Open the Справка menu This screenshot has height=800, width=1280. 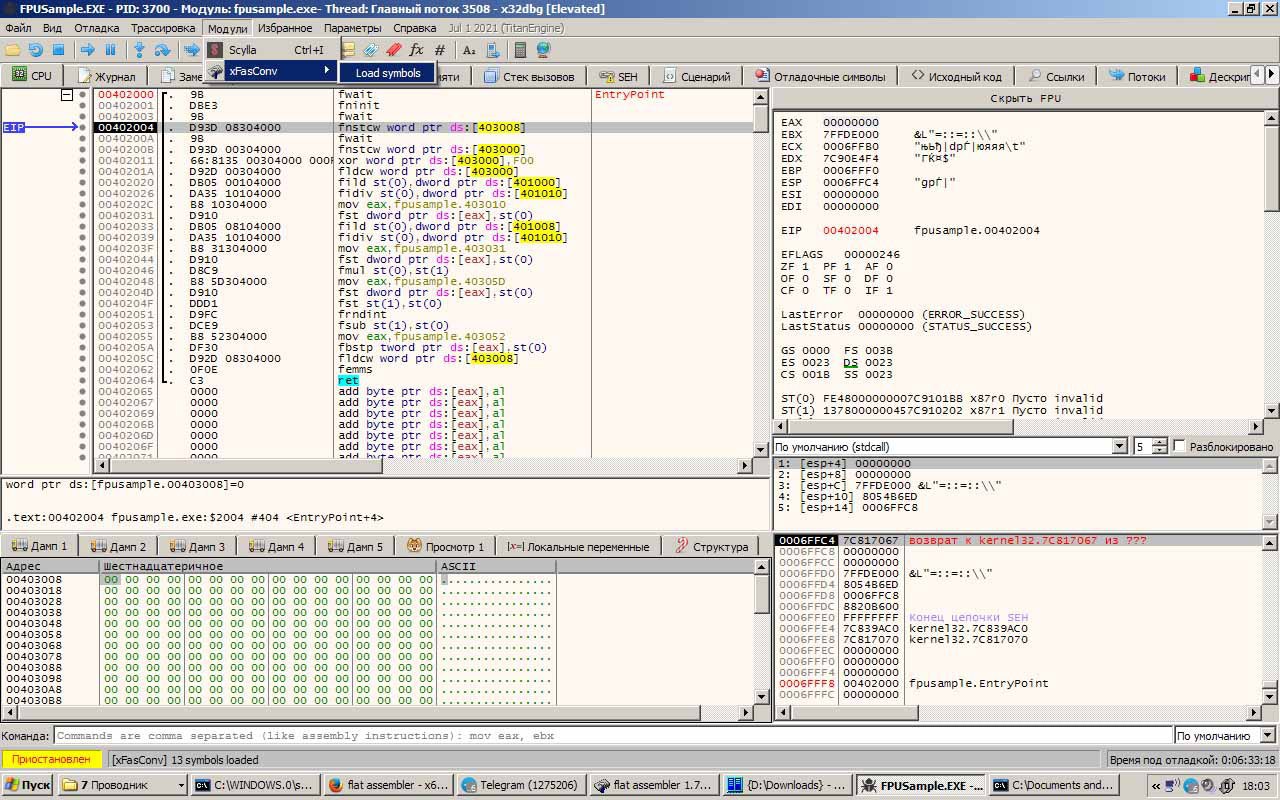pyautogui.click(x=414, y=28)
